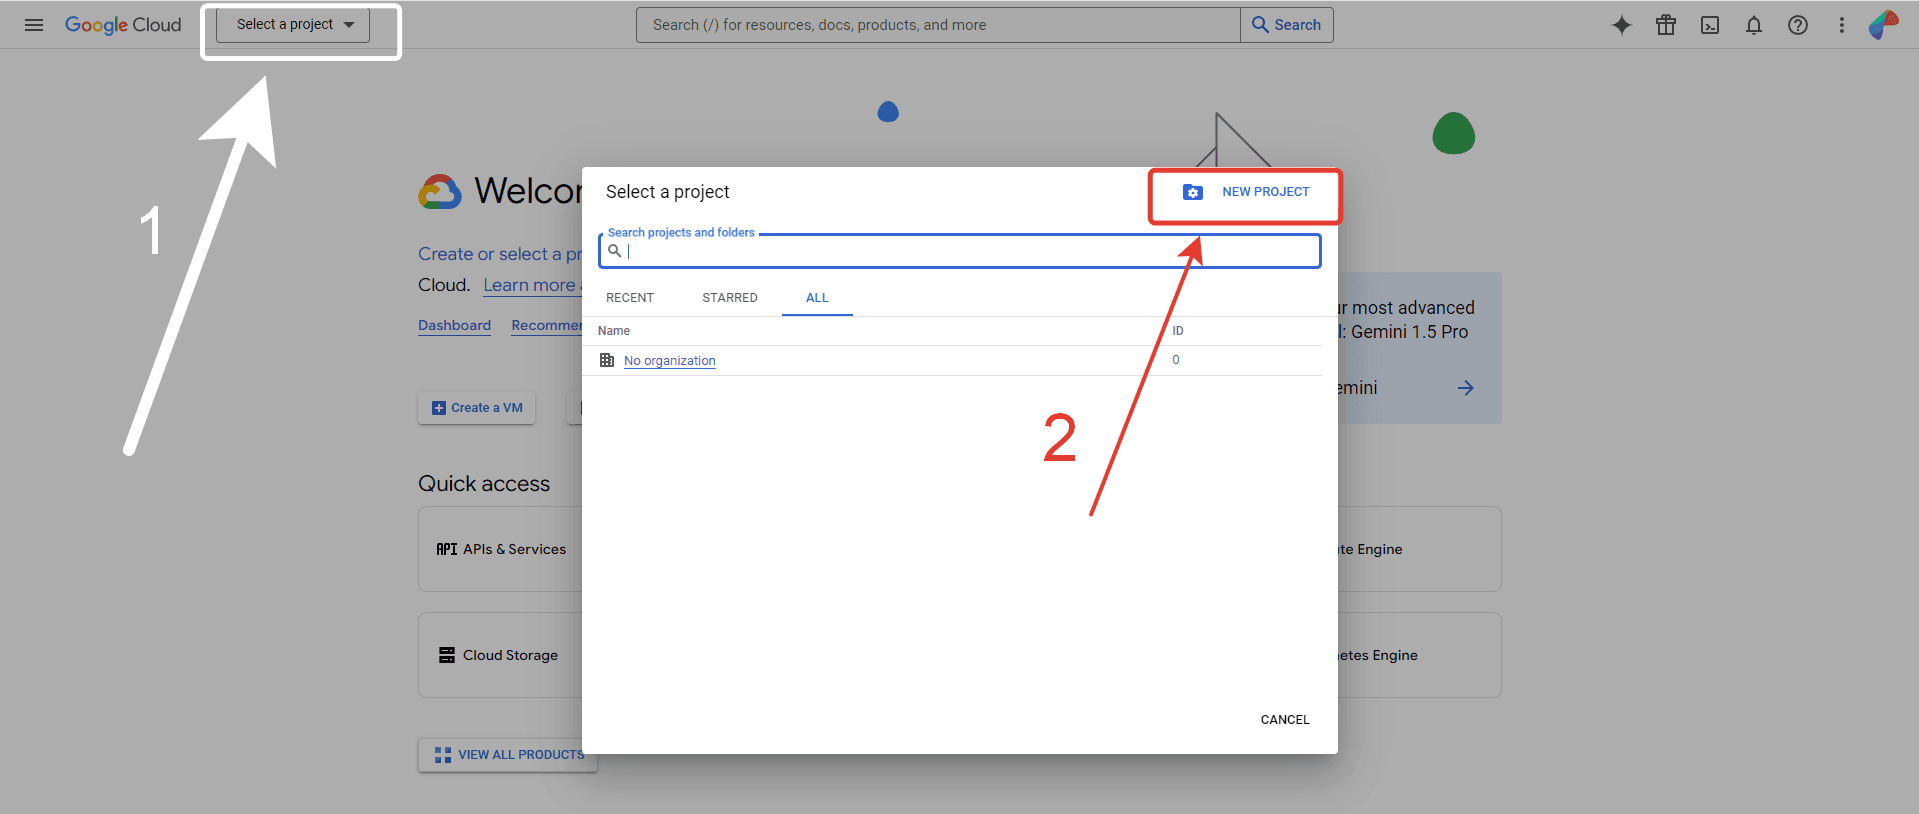The image size is (1919, 814).
Task: Select the ALL tab
Action: (817, 298)
